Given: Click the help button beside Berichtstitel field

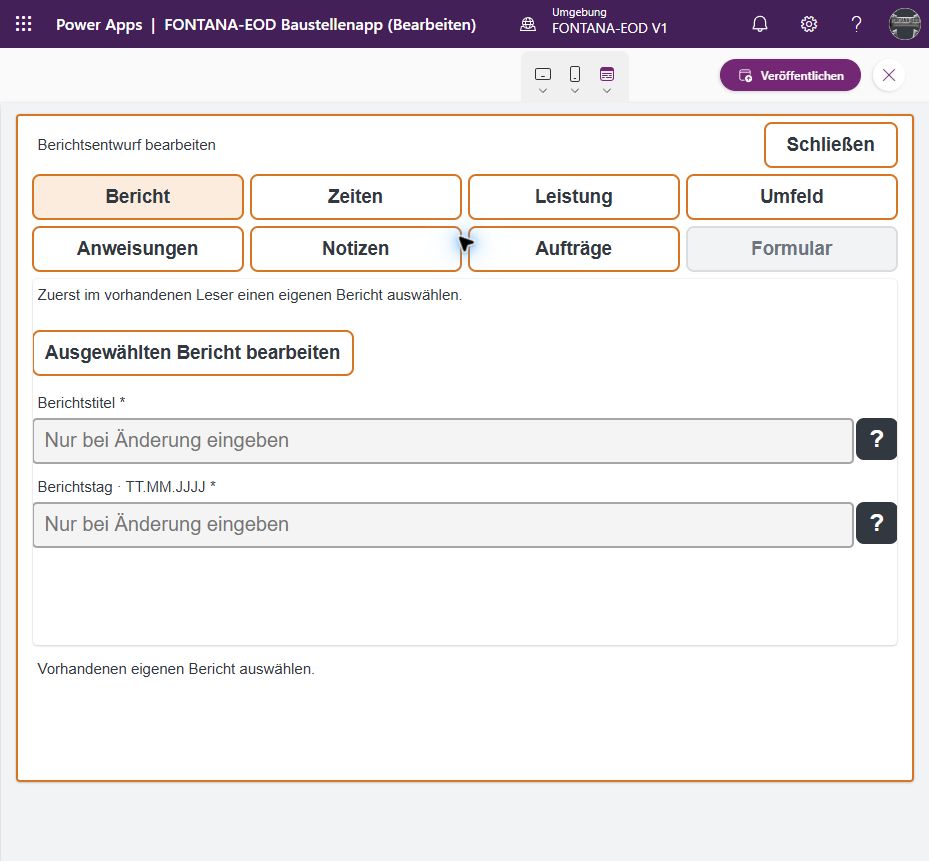Looking at the screenshot, I should (x=876, y=439).
